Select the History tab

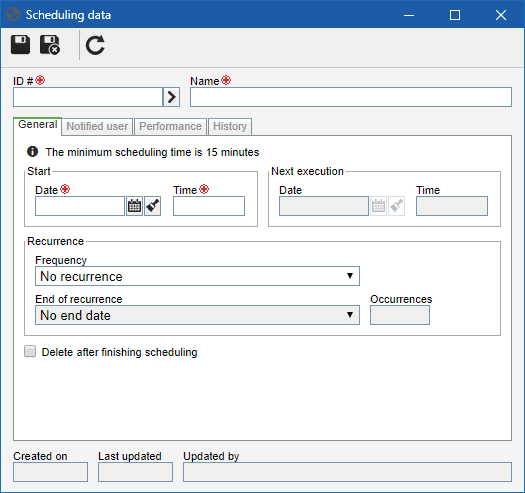[230, 127]
